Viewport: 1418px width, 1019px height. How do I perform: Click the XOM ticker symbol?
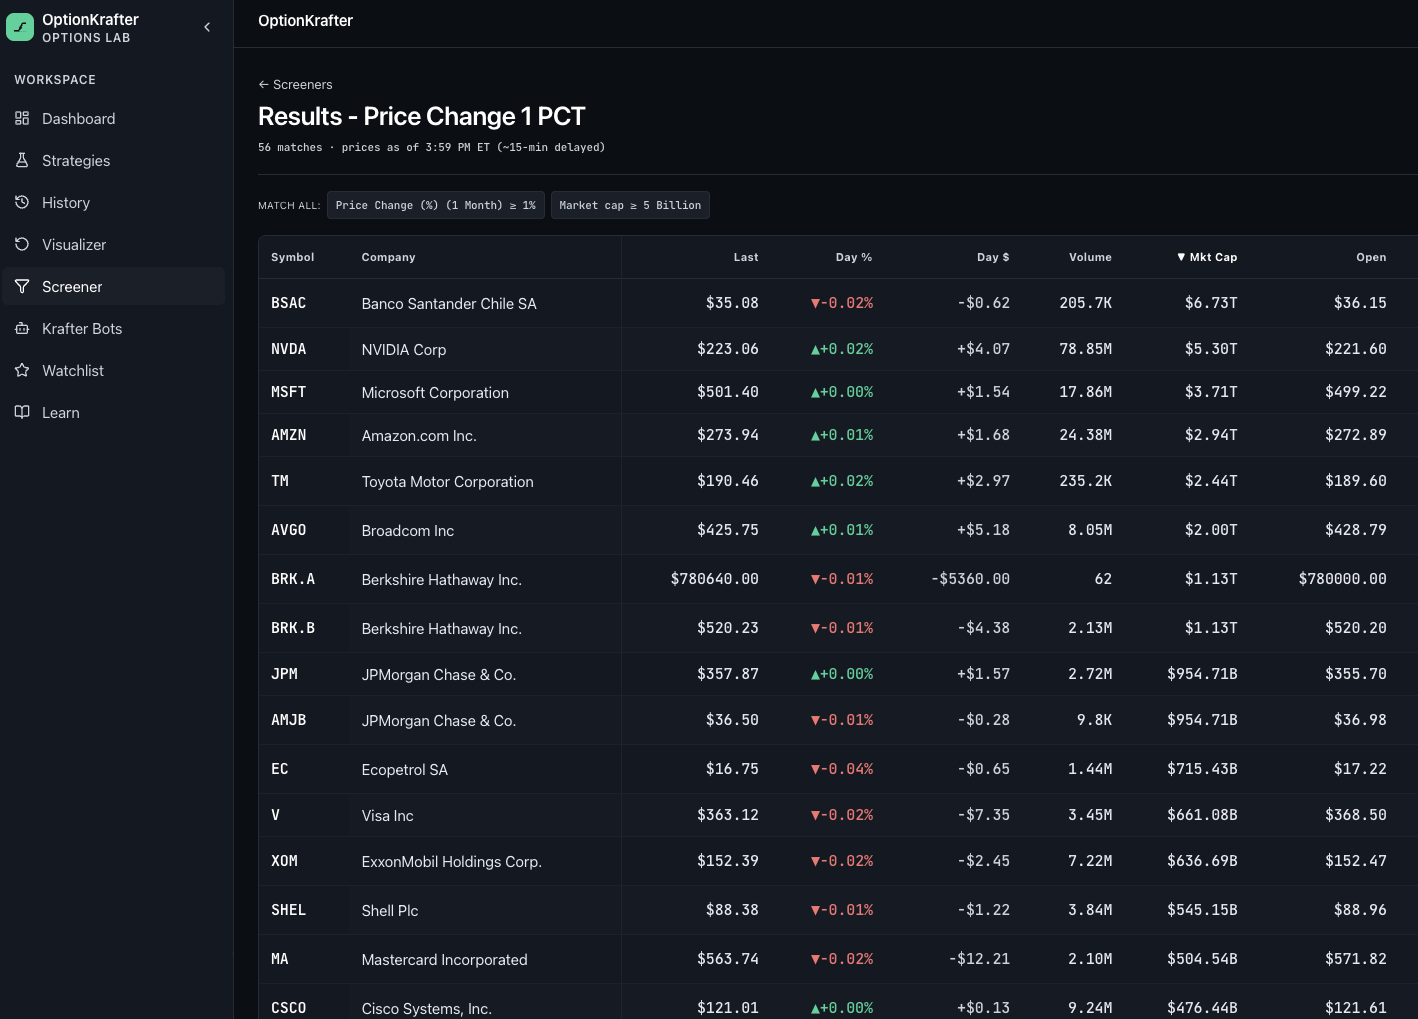click(285, 861)
